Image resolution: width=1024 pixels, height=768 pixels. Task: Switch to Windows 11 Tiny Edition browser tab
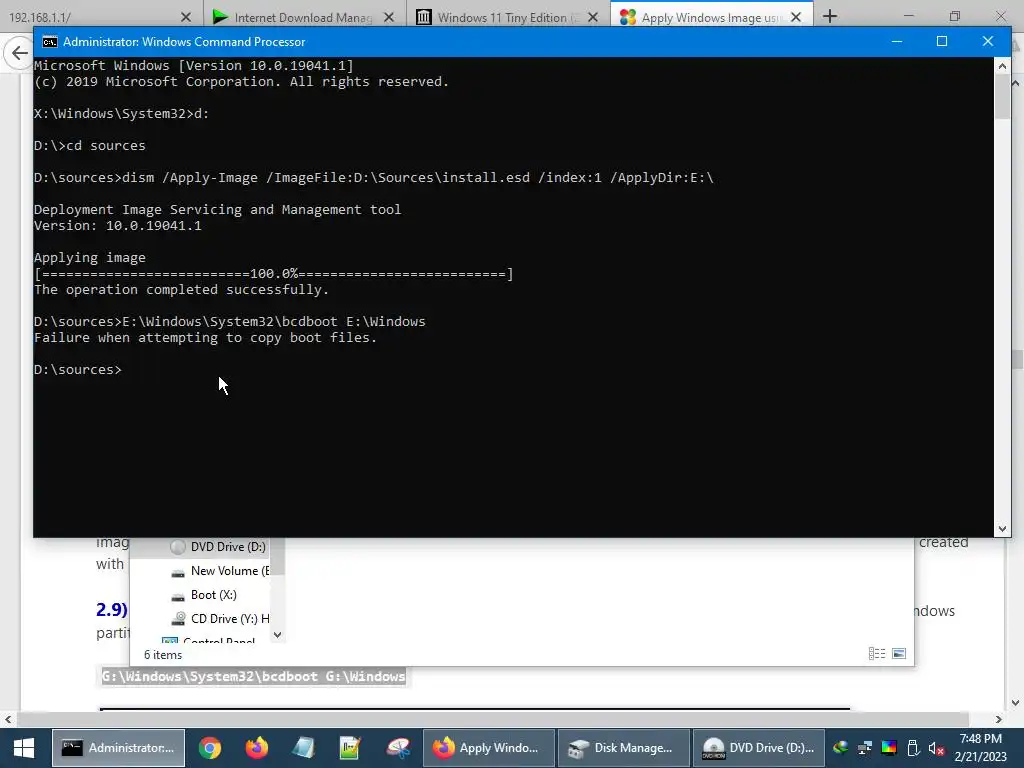[x=496, y=18]
